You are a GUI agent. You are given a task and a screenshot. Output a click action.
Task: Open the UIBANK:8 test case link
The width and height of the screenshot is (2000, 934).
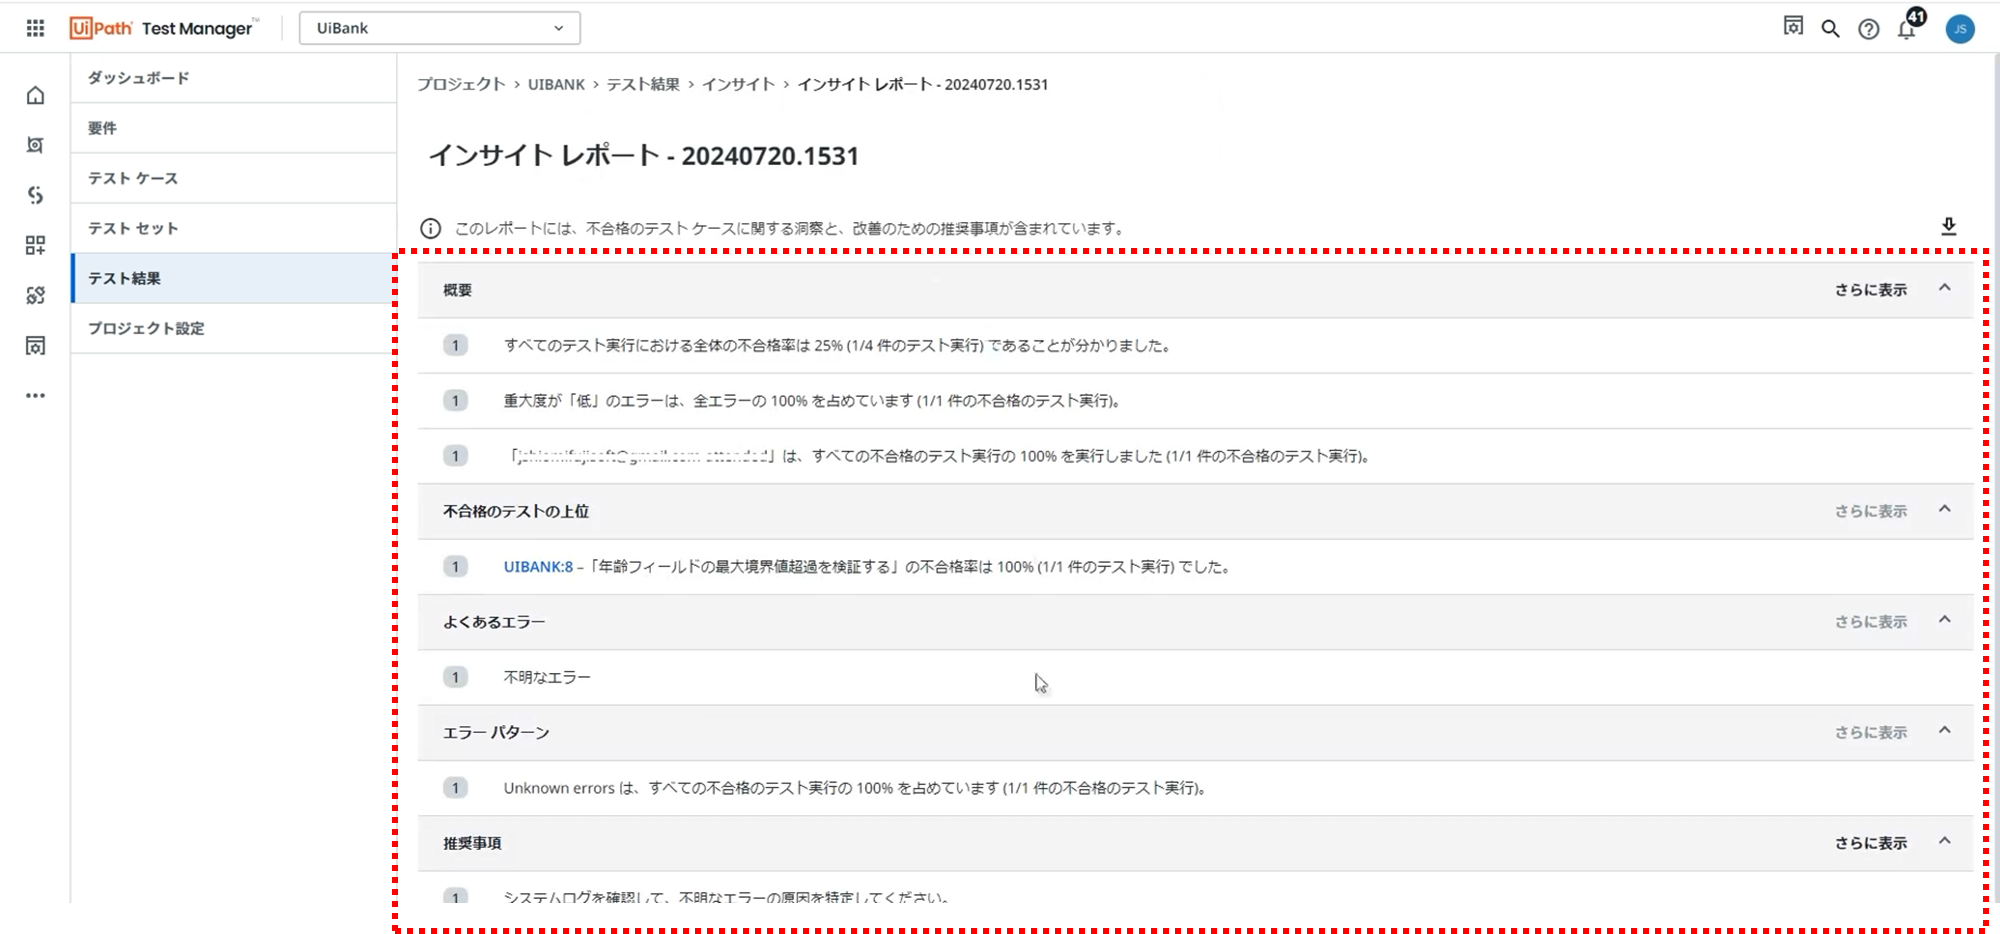click(538, 566)
